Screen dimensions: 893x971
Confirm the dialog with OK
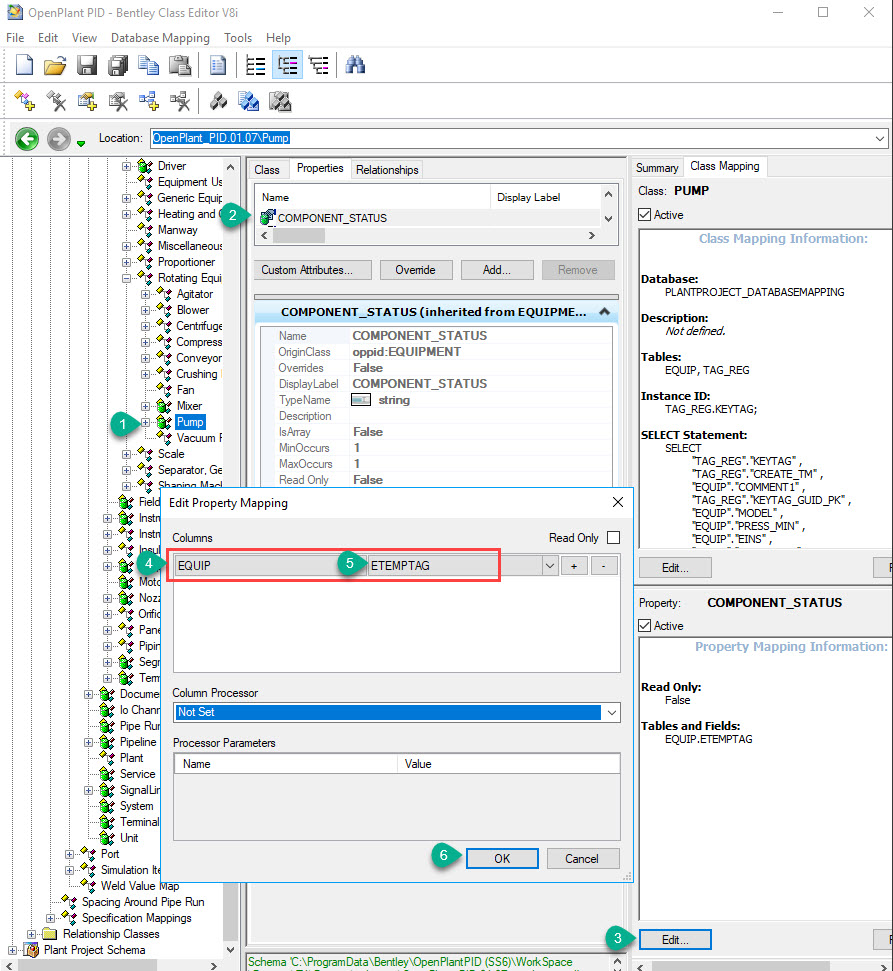pos(502,858)
